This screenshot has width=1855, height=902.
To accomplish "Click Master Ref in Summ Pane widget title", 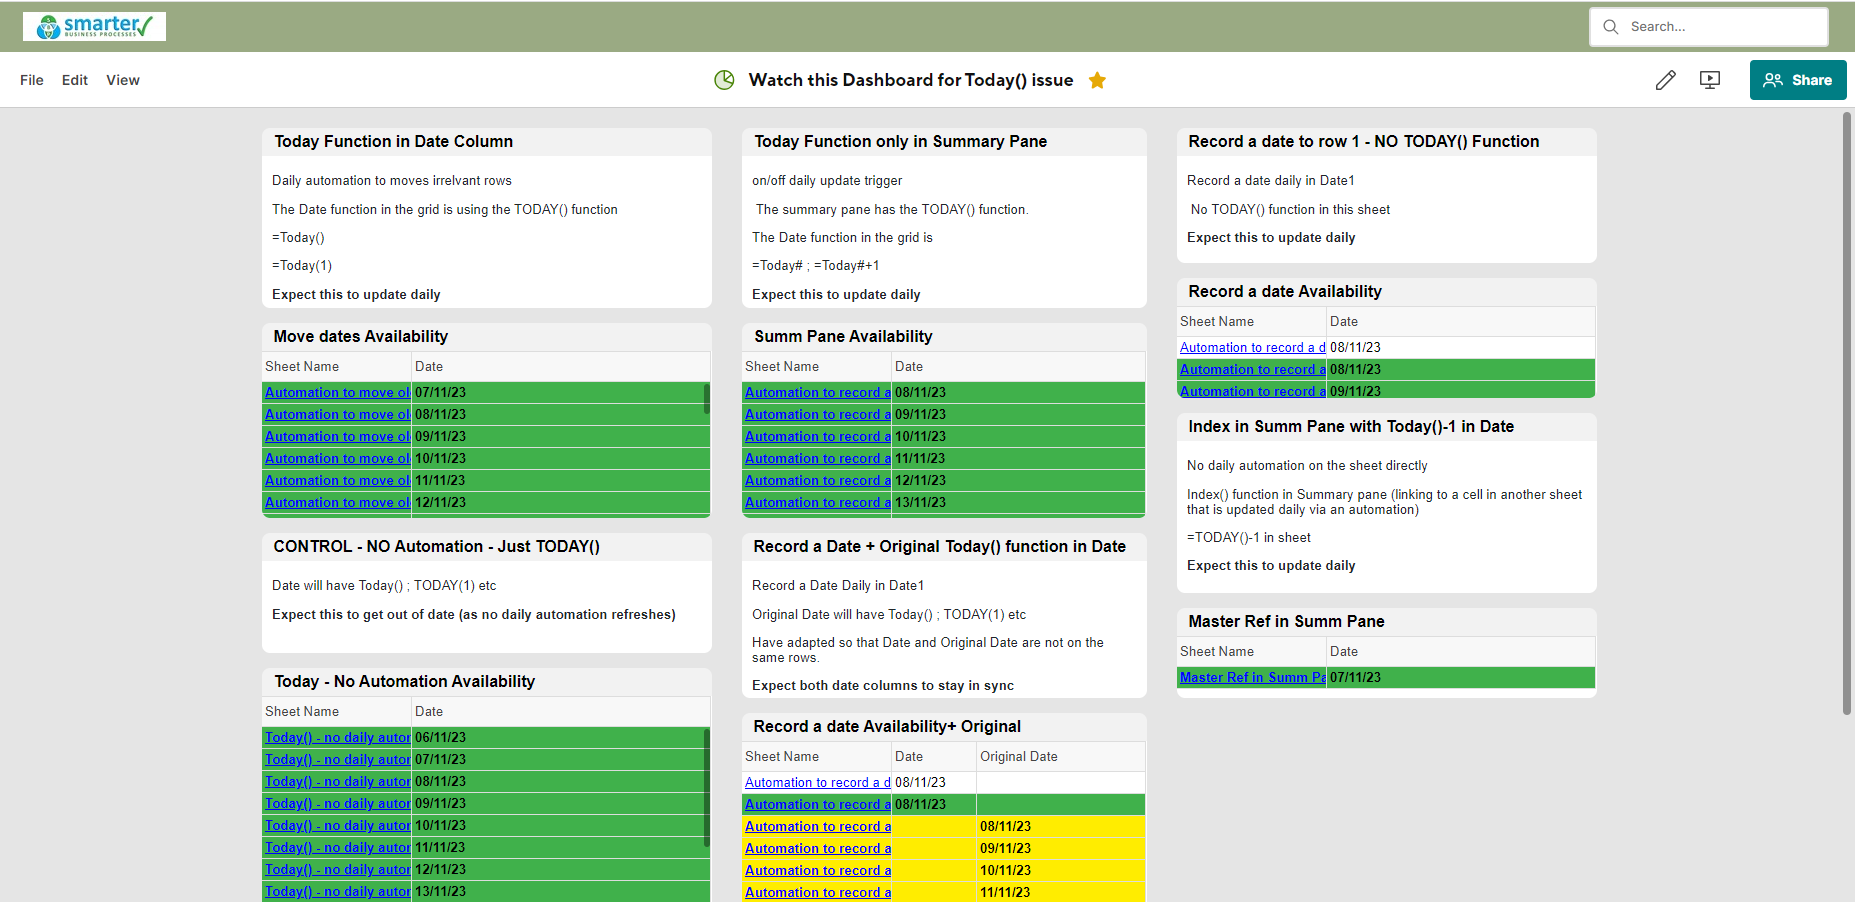I will click(1286, 622).
